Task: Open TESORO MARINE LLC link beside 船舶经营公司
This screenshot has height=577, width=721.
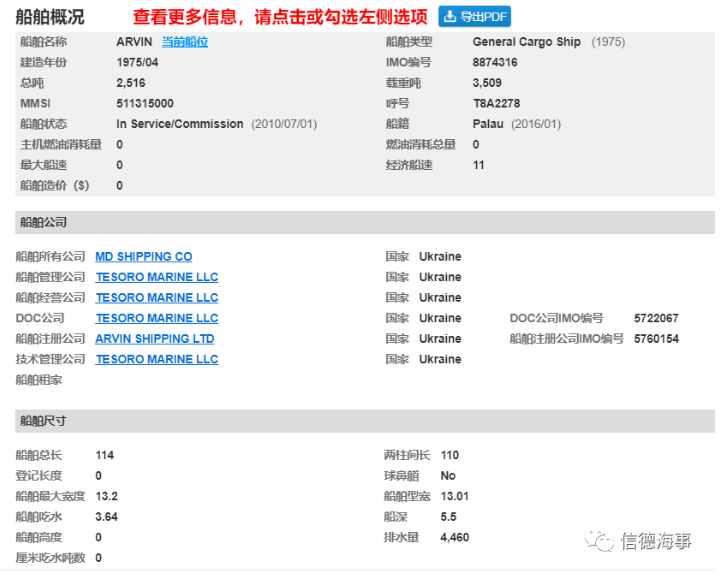Action: [156, 298]
